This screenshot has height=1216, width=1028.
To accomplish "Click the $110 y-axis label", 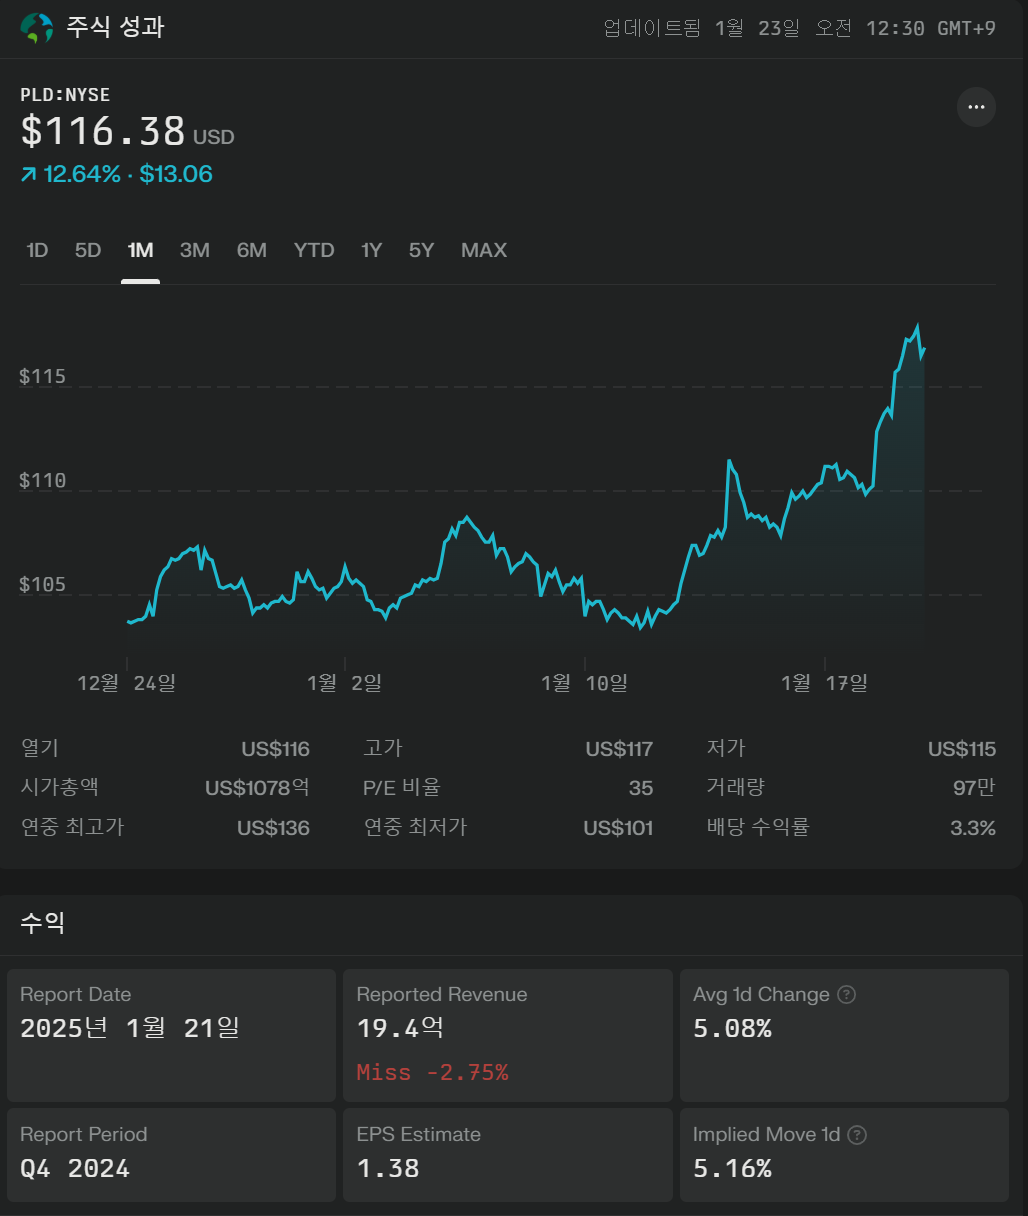I will (x=42, y=480).
